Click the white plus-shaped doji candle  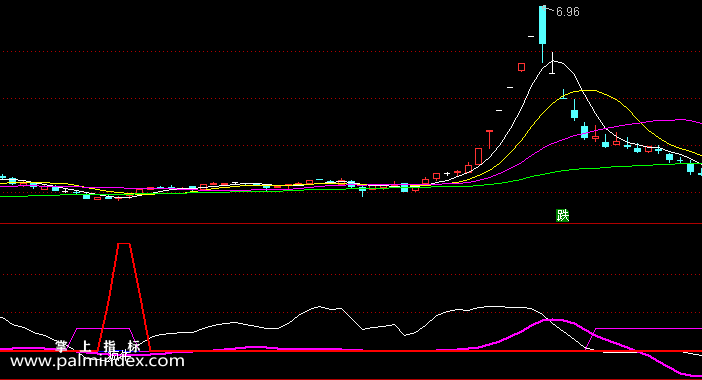(x=447, y=174)
